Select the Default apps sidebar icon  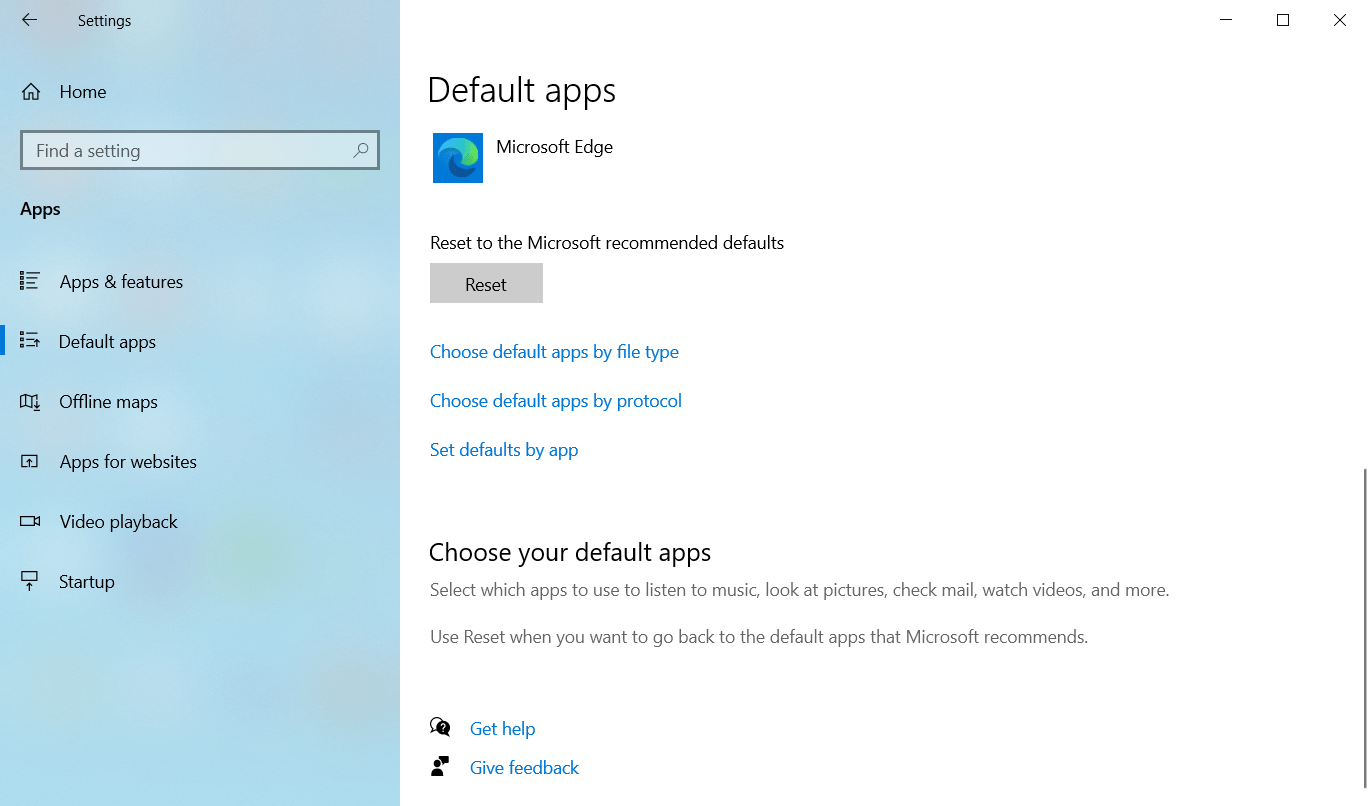[x=30, y=341]
